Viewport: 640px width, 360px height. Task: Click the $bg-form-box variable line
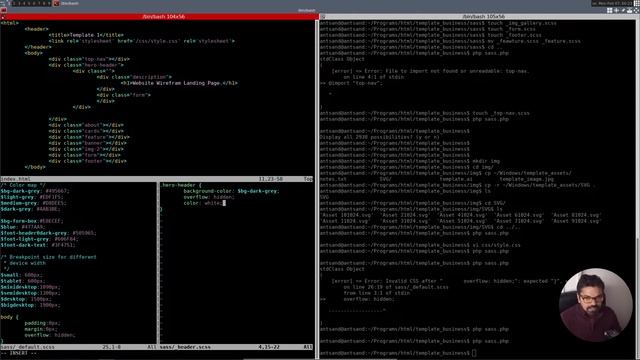32,221
